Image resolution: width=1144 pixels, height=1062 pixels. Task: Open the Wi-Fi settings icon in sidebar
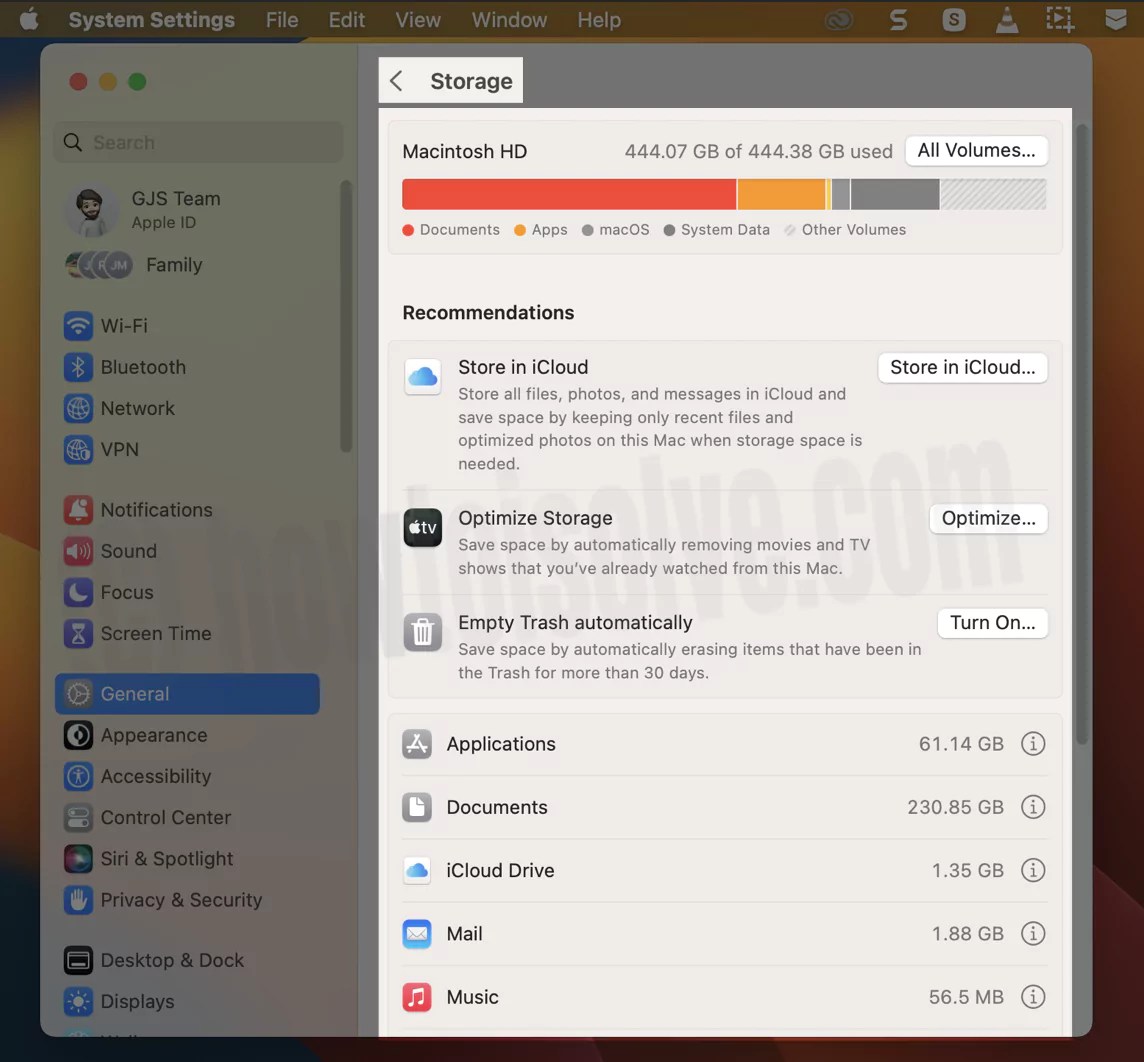pyautogui.click(x=78, y=326)
